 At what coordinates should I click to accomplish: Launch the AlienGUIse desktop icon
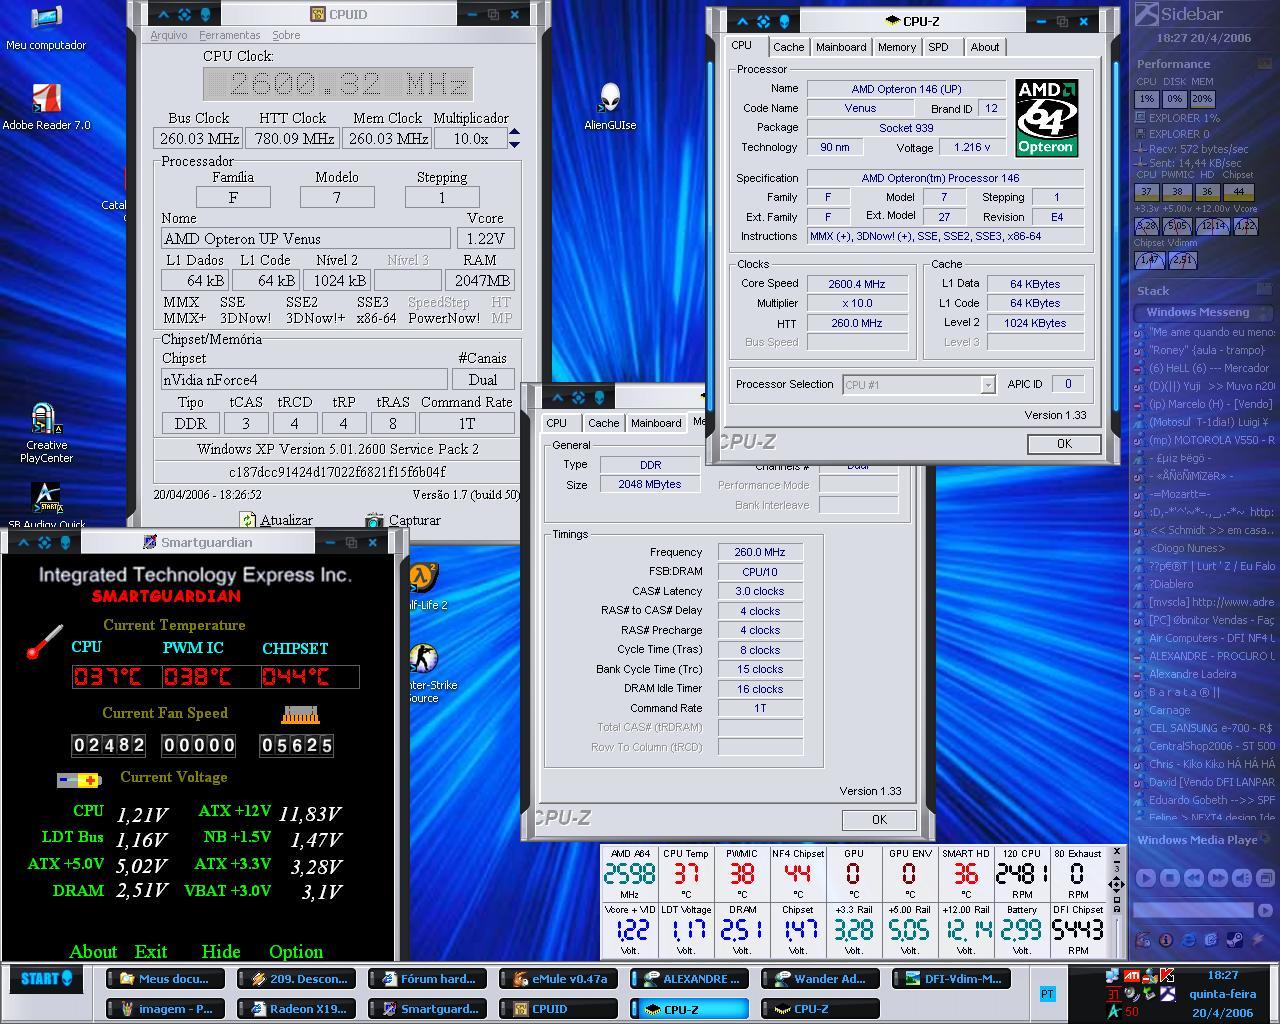[x=610, y=107]
